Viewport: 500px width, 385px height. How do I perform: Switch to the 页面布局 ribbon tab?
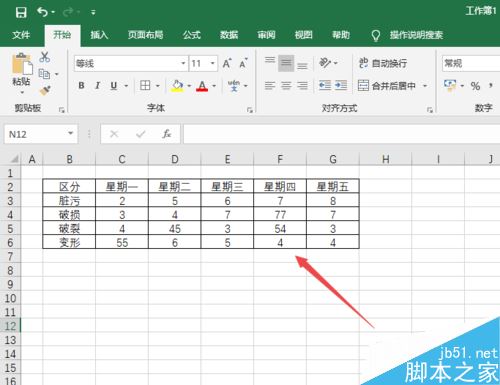pyautogui.click(x=145, y=35)
